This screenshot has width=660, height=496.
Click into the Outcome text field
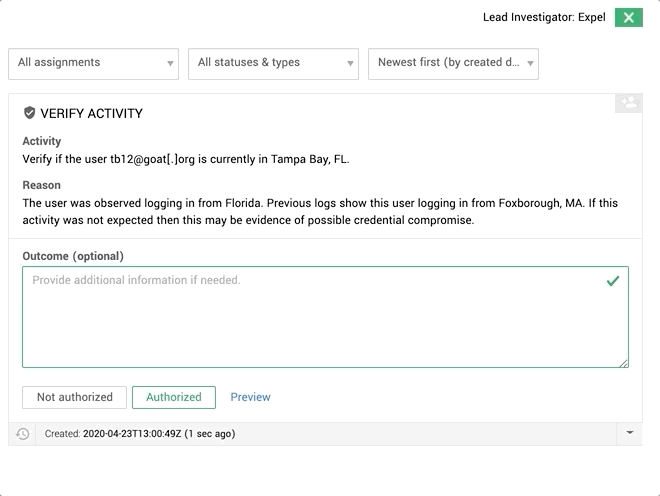coord(325,317)
